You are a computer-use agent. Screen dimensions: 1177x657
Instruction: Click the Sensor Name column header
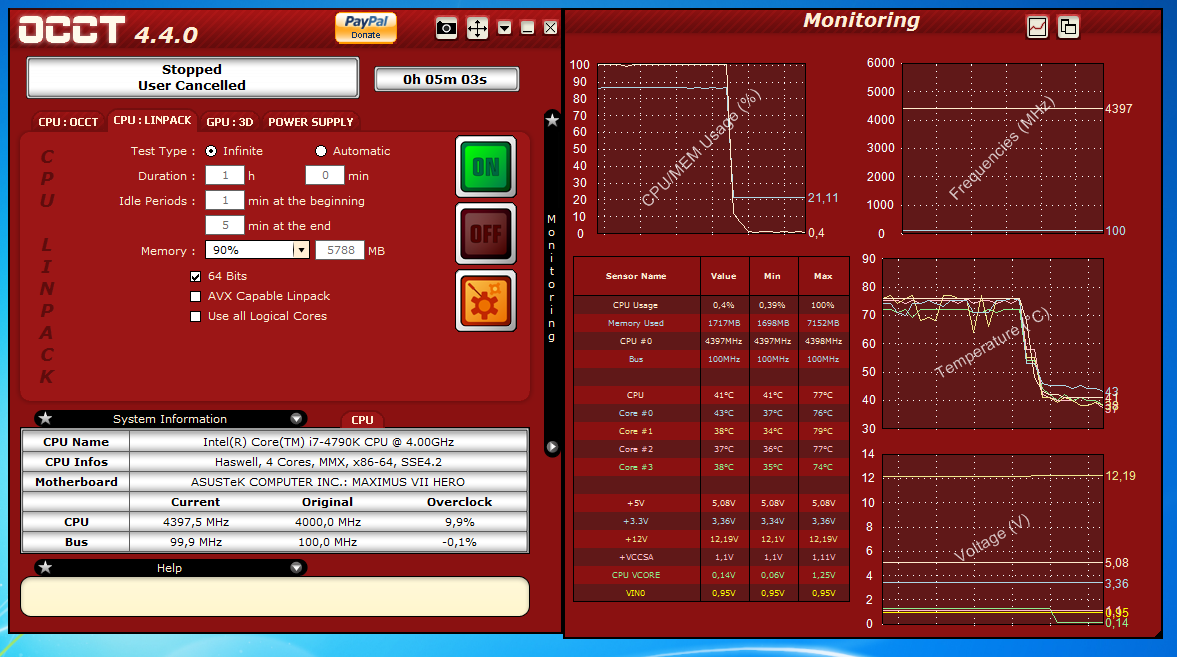(637, 276)
